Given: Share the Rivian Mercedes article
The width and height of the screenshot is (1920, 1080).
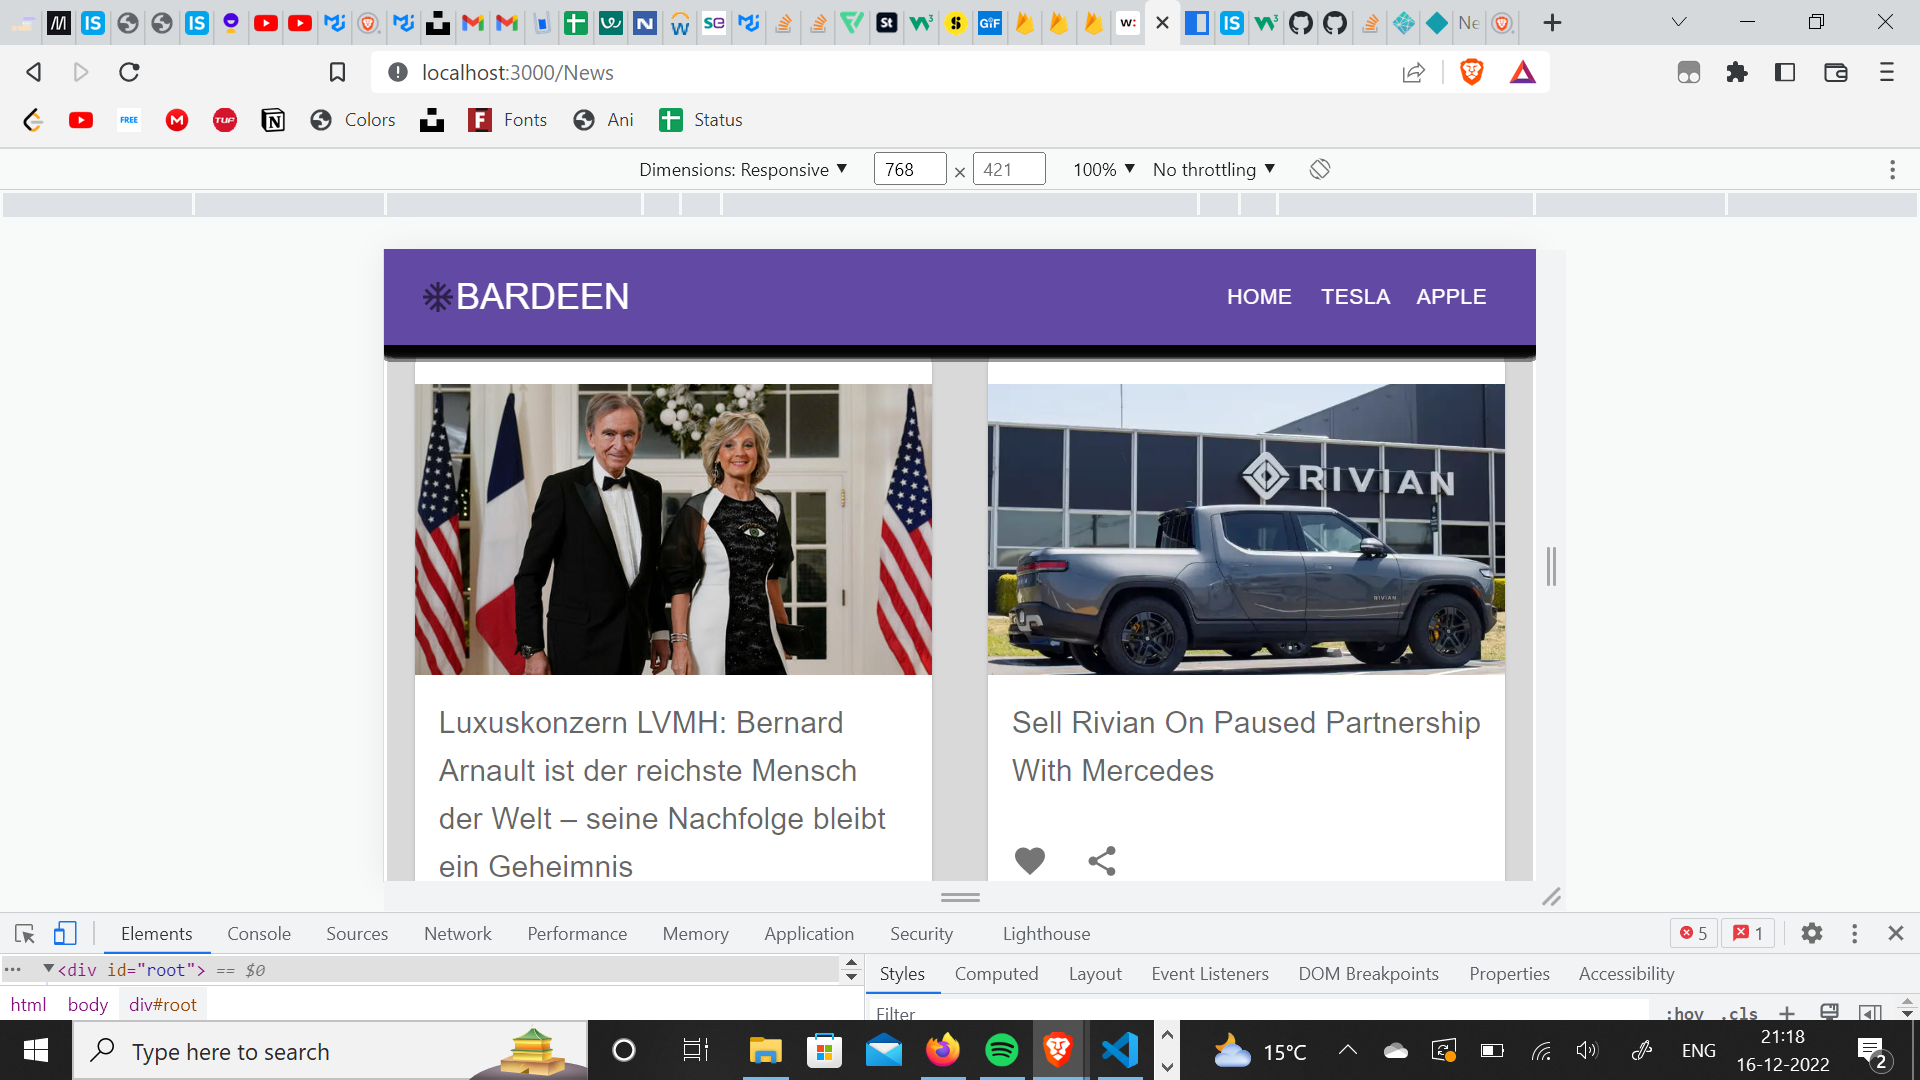Looking at the screenshot, I should coord(1101,860).
